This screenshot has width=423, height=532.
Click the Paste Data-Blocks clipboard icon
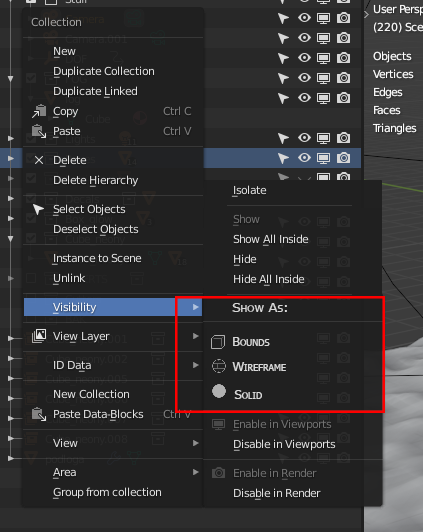click(39, 414)
